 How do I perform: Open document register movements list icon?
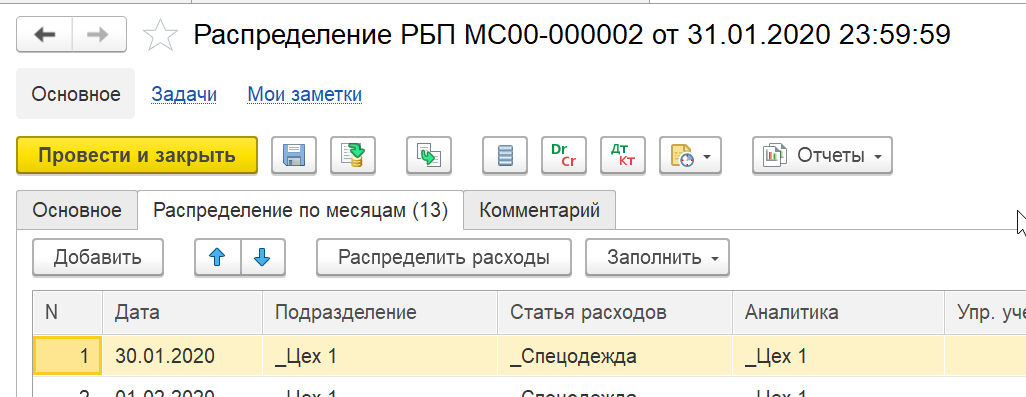pos(504,155)
